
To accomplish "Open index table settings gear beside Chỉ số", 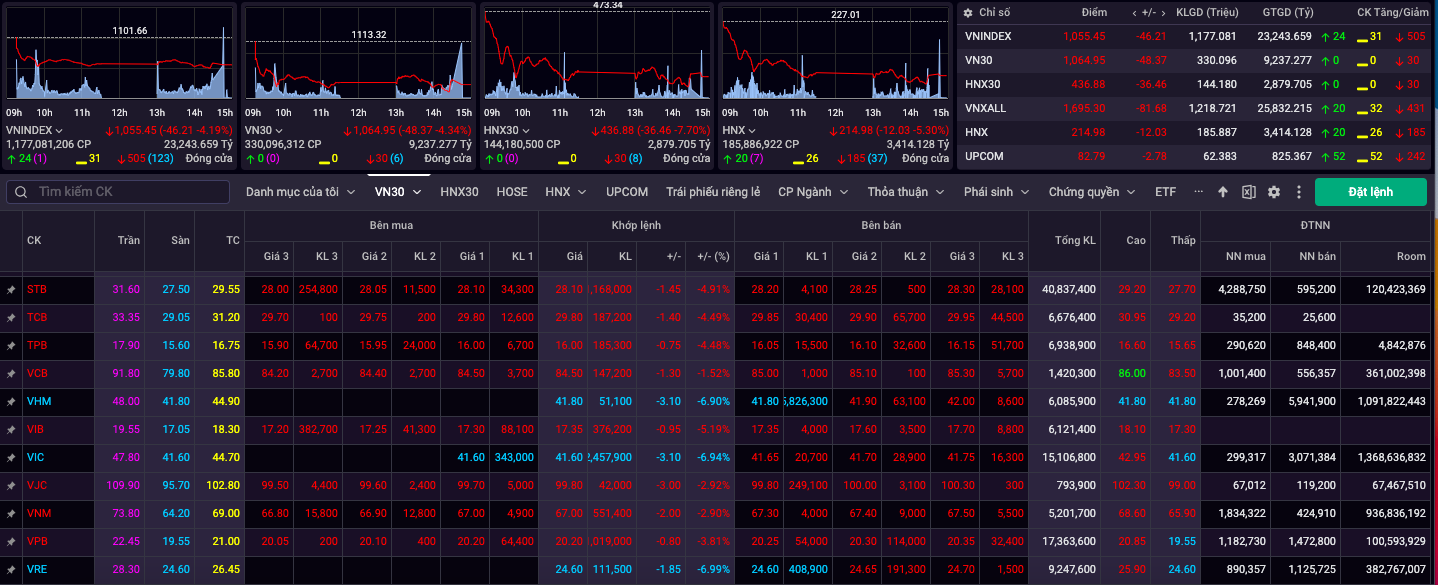I will click(x=968, y=12).
